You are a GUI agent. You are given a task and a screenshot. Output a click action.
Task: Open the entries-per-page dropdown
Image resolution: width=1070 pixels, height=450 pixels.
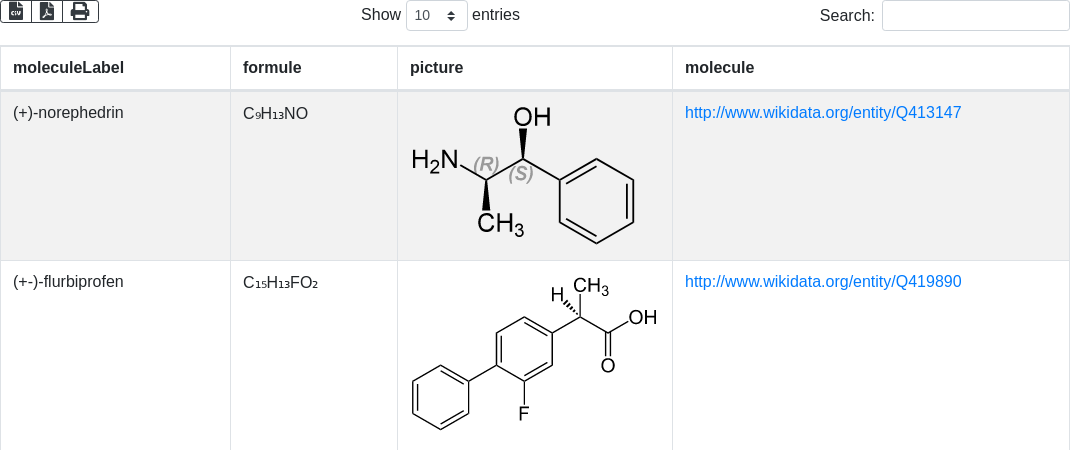pyautogui.click(x=436, y=15)
